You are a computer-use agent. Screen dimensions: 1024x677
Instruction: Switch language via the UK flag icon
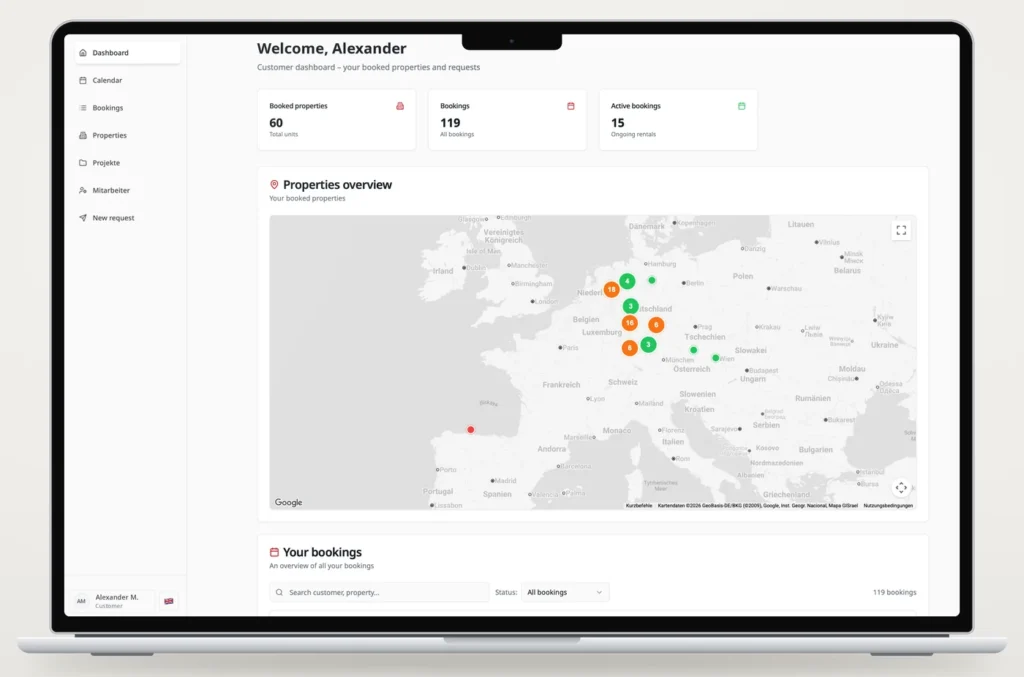pos(168,601)
